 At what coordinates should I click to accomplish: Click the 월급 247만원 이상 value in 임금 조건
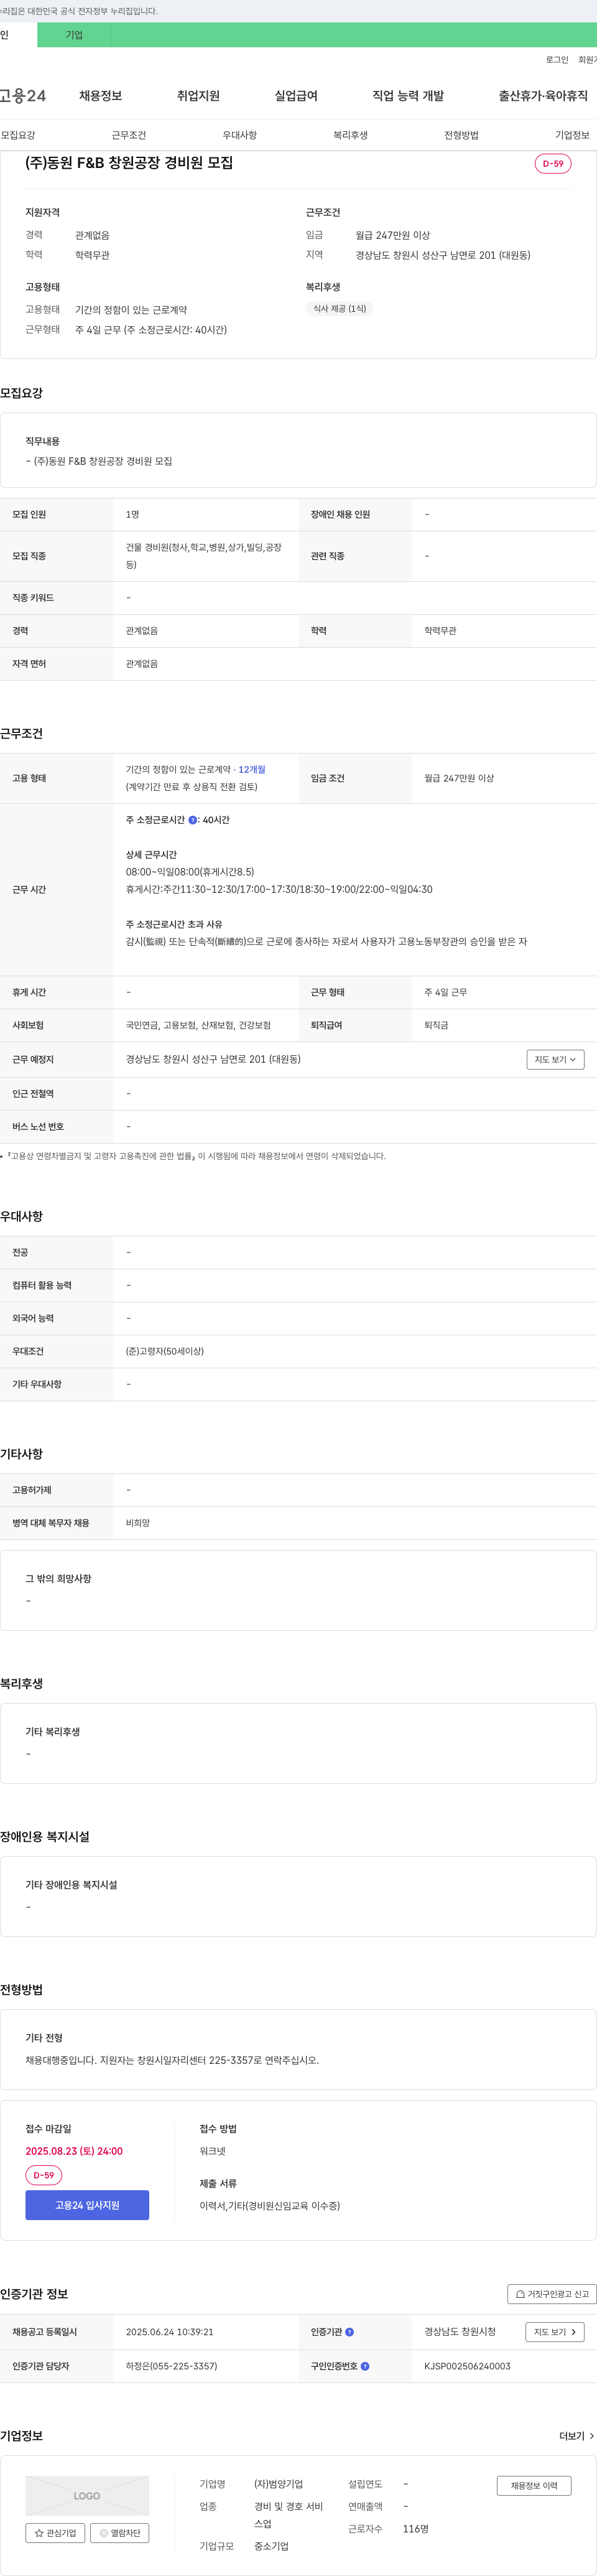[x=459, y=778]
